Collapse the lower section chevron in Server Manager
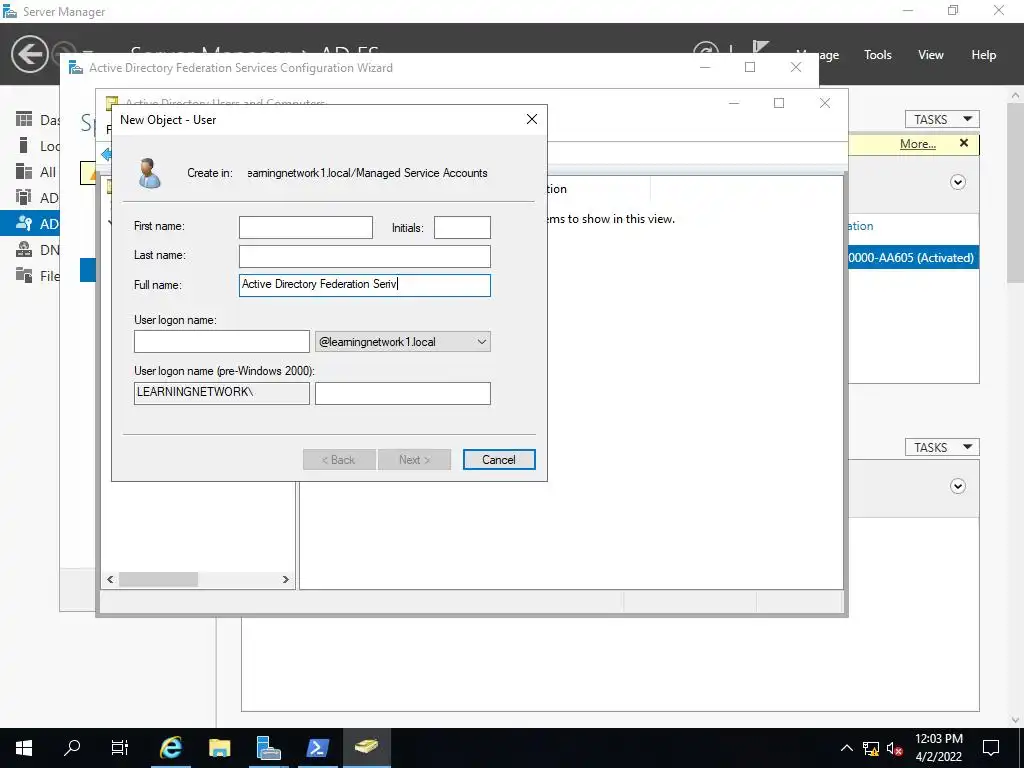1024x768 pixels. point(957,486)
